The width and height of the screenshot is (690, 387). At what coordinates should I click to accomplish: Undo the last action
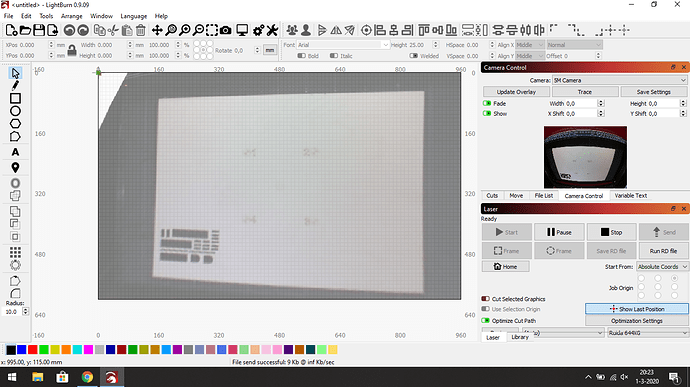pyautogui.click(x=69, y=30)
